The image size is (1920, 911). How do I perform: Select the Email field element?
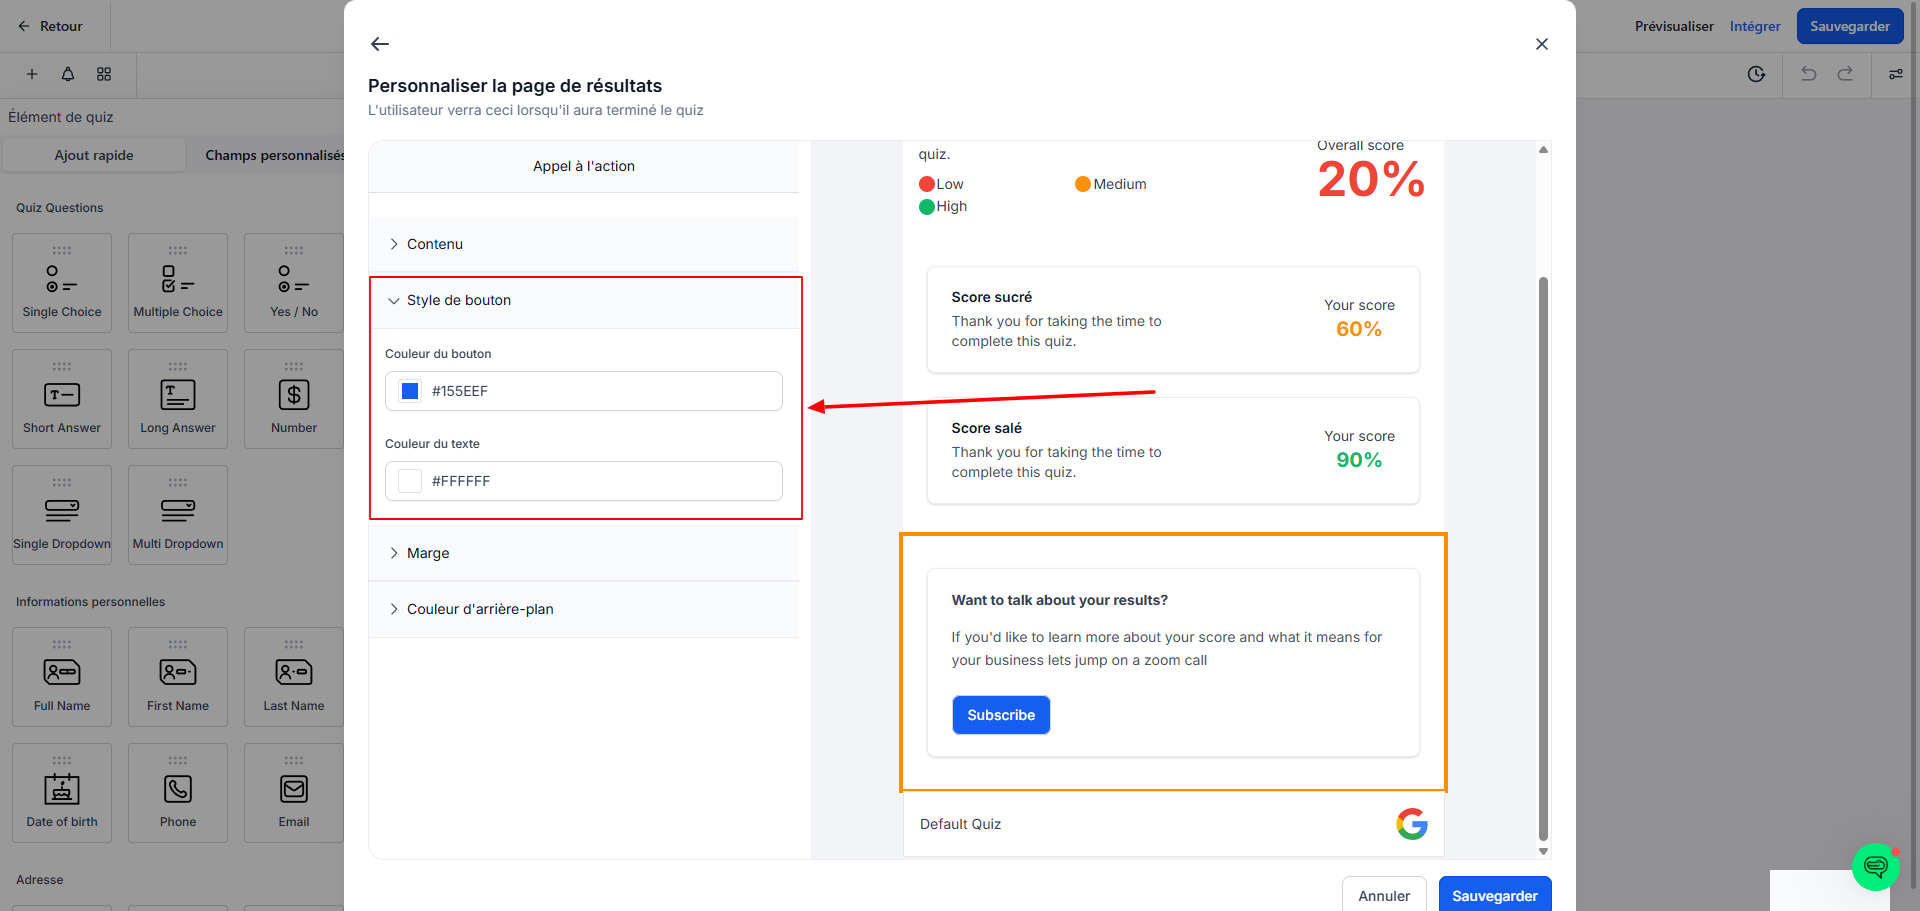(294, 793)
